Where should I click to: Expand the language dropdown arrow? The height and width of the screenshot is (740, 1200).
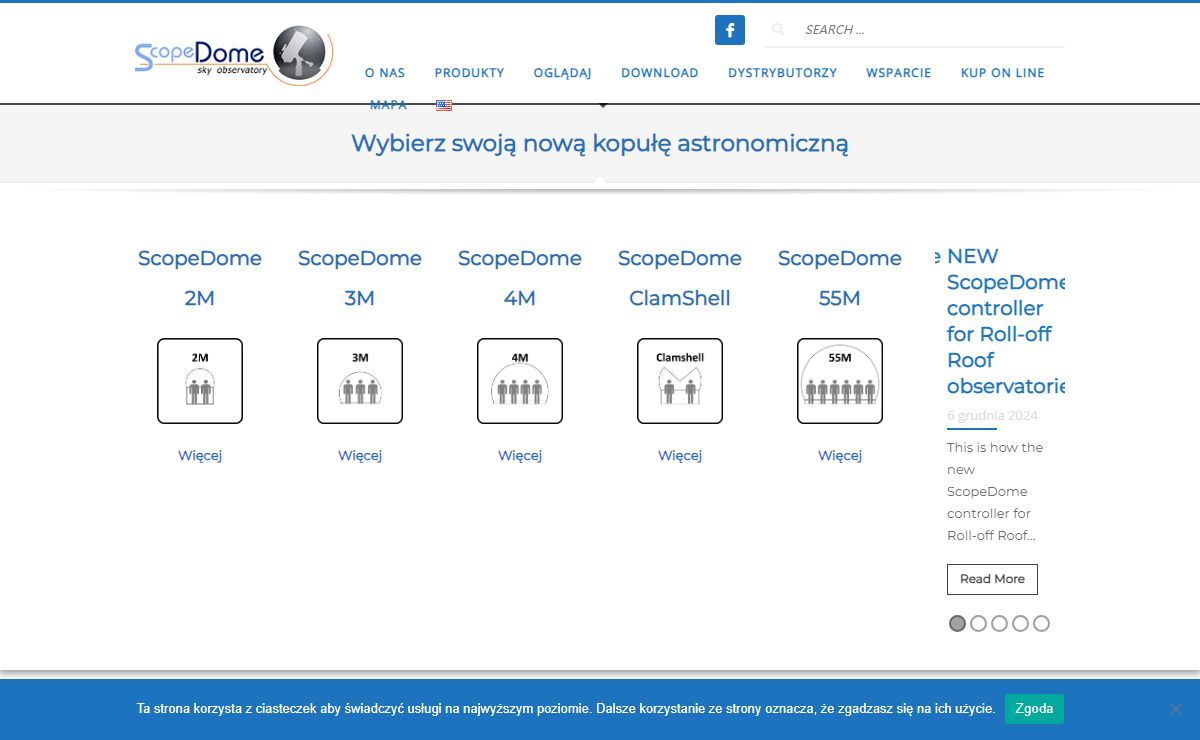click(x=603, y=105)
